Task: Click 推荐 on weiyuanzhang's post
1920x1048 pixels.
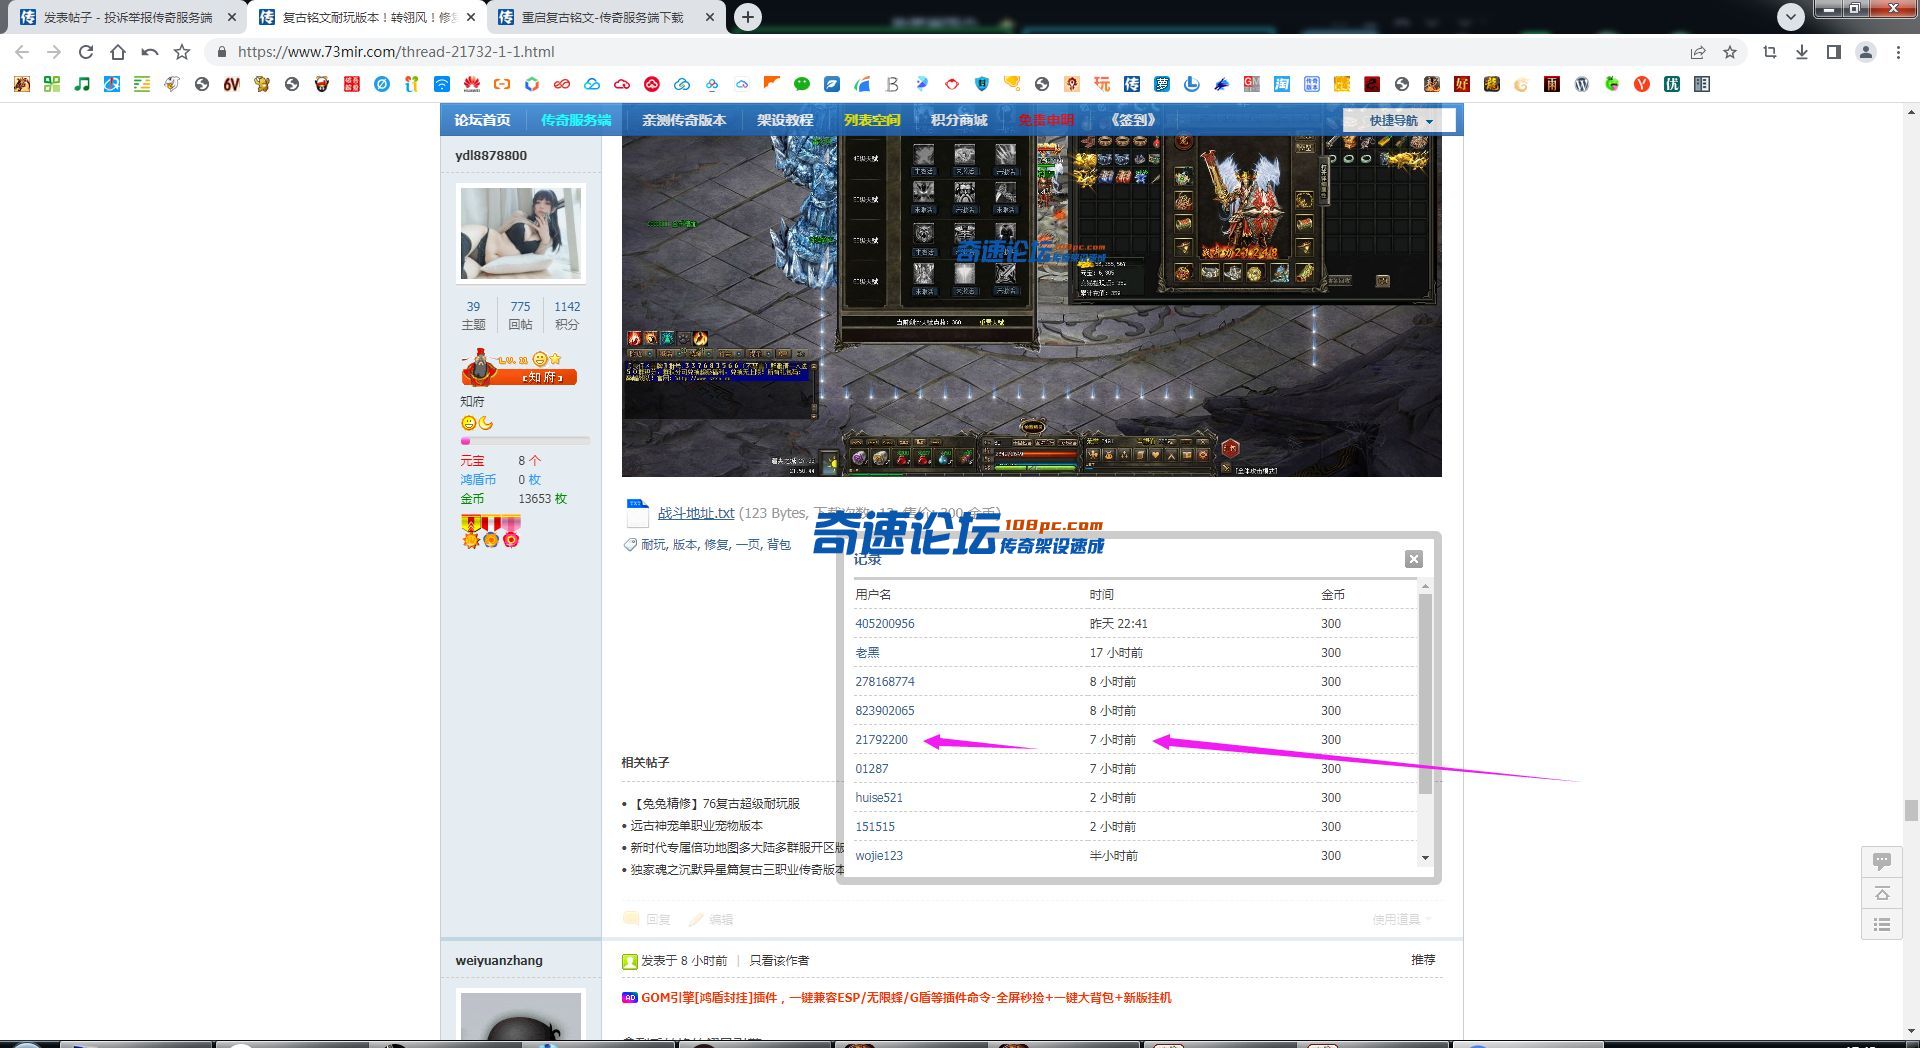Action: (x=1423, y=960)
